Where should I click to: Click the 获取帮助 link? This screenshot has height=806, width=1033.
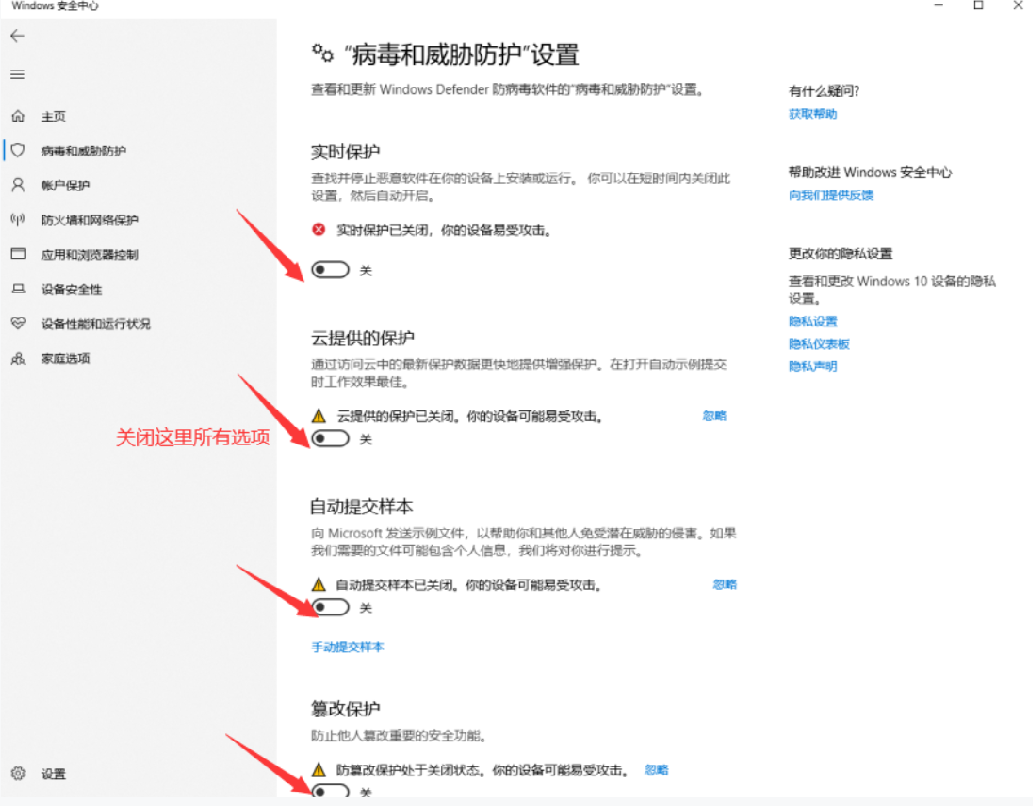point(813,114)
